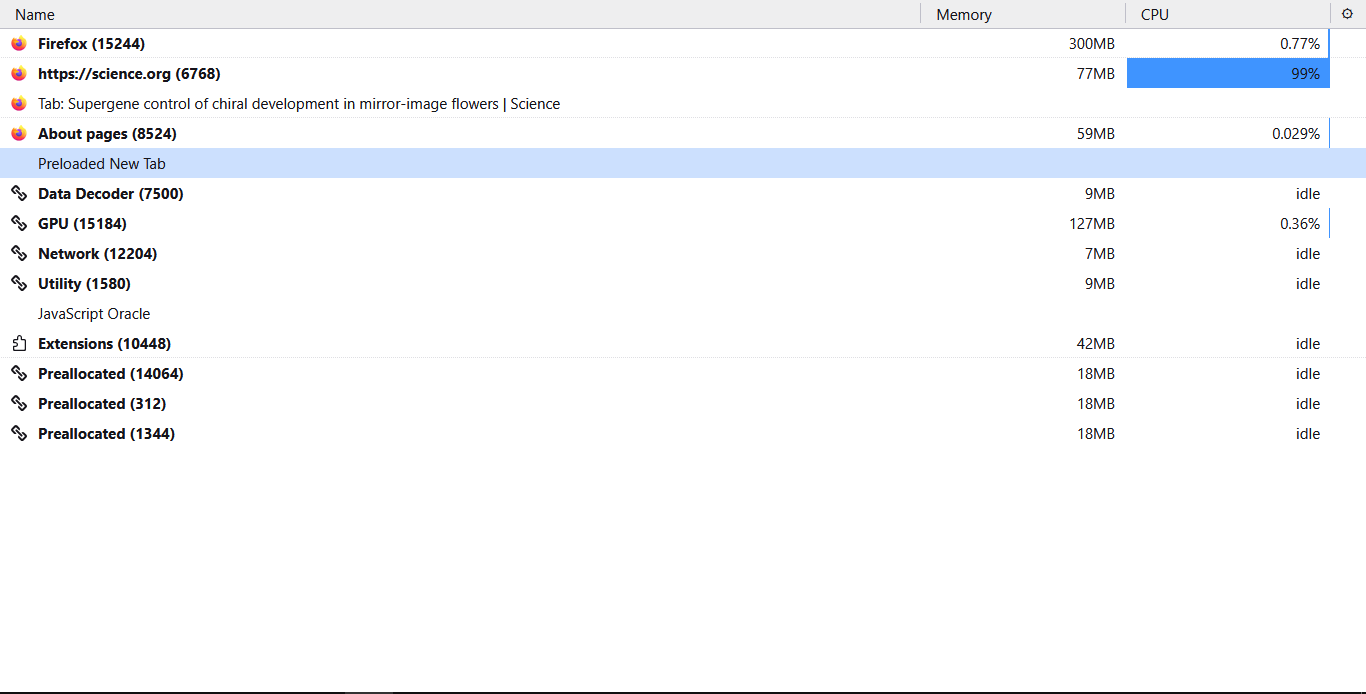This screenshot has width=1366, height=694.
Task: Open the gear settings icon in header
Action: point(1347,14)
